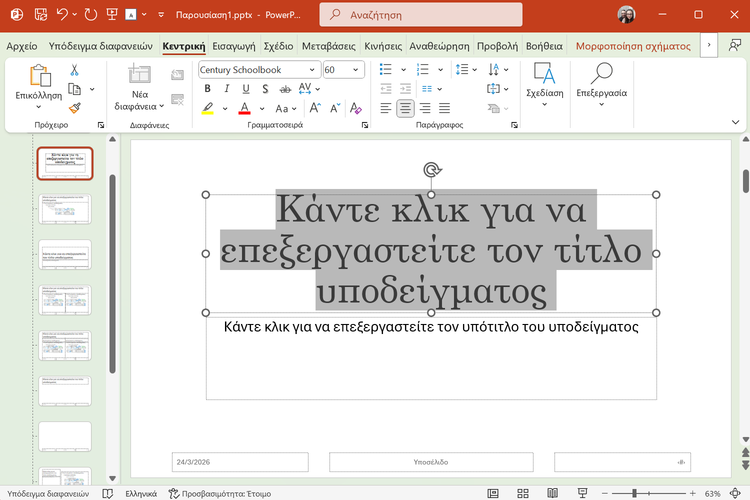750x500 pixels.
Task: Click the Cut scissors icon
Action: (x=74, y=71)
